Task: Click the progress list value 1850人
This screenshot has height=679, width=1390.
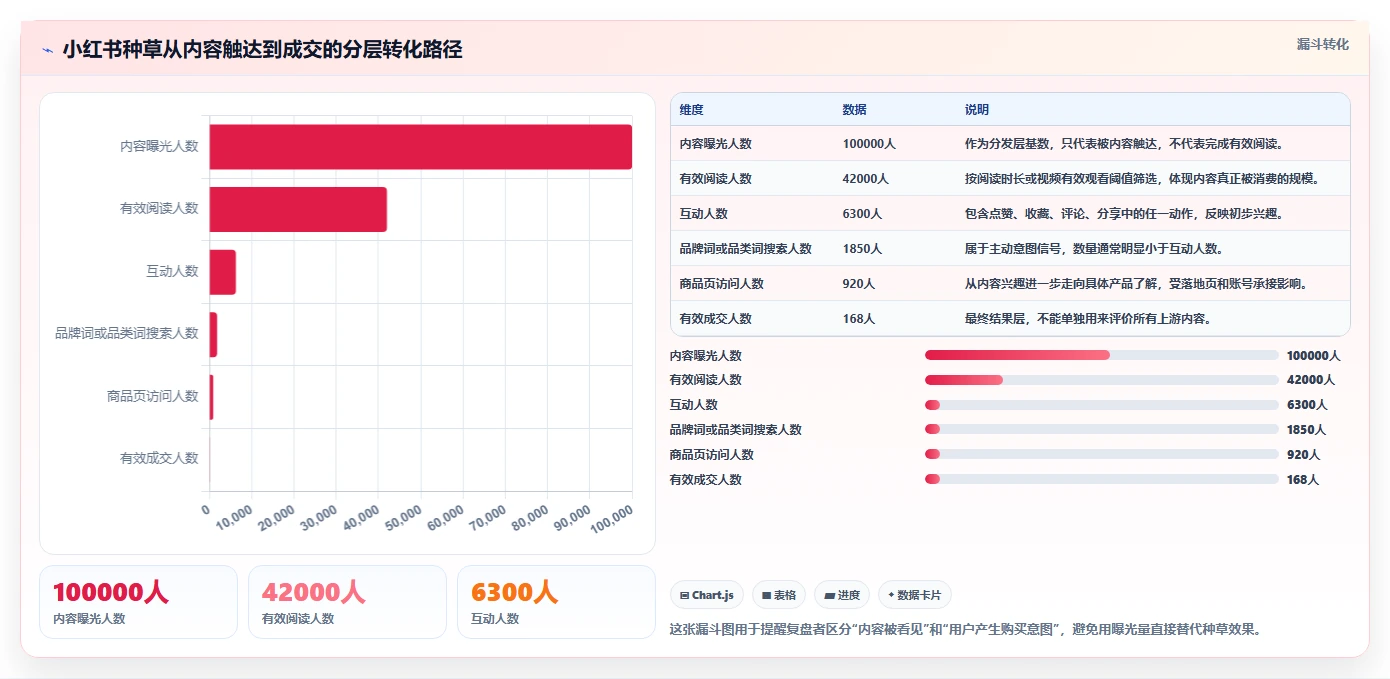Action: click(x=1306, y=430)
